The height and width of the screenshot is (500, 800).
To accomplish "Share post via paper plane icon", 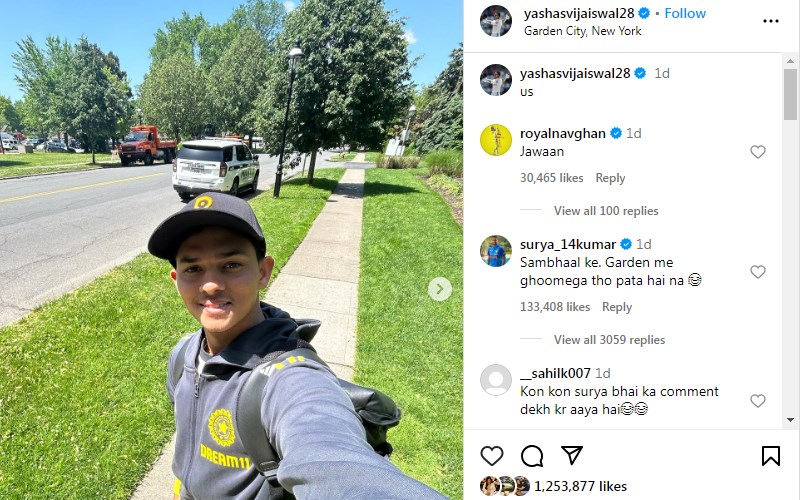I will click(572, 455).
